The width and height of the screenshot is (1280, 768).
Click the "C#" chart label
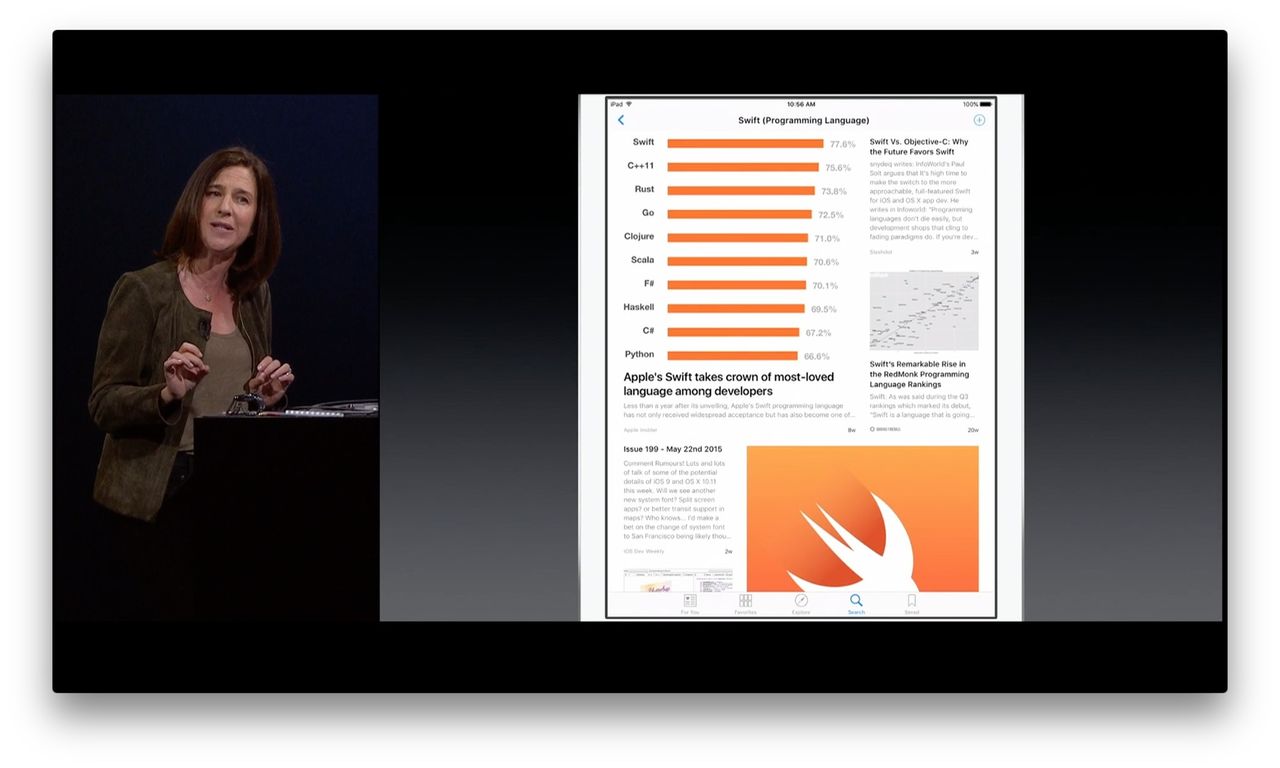pos(648,330)
